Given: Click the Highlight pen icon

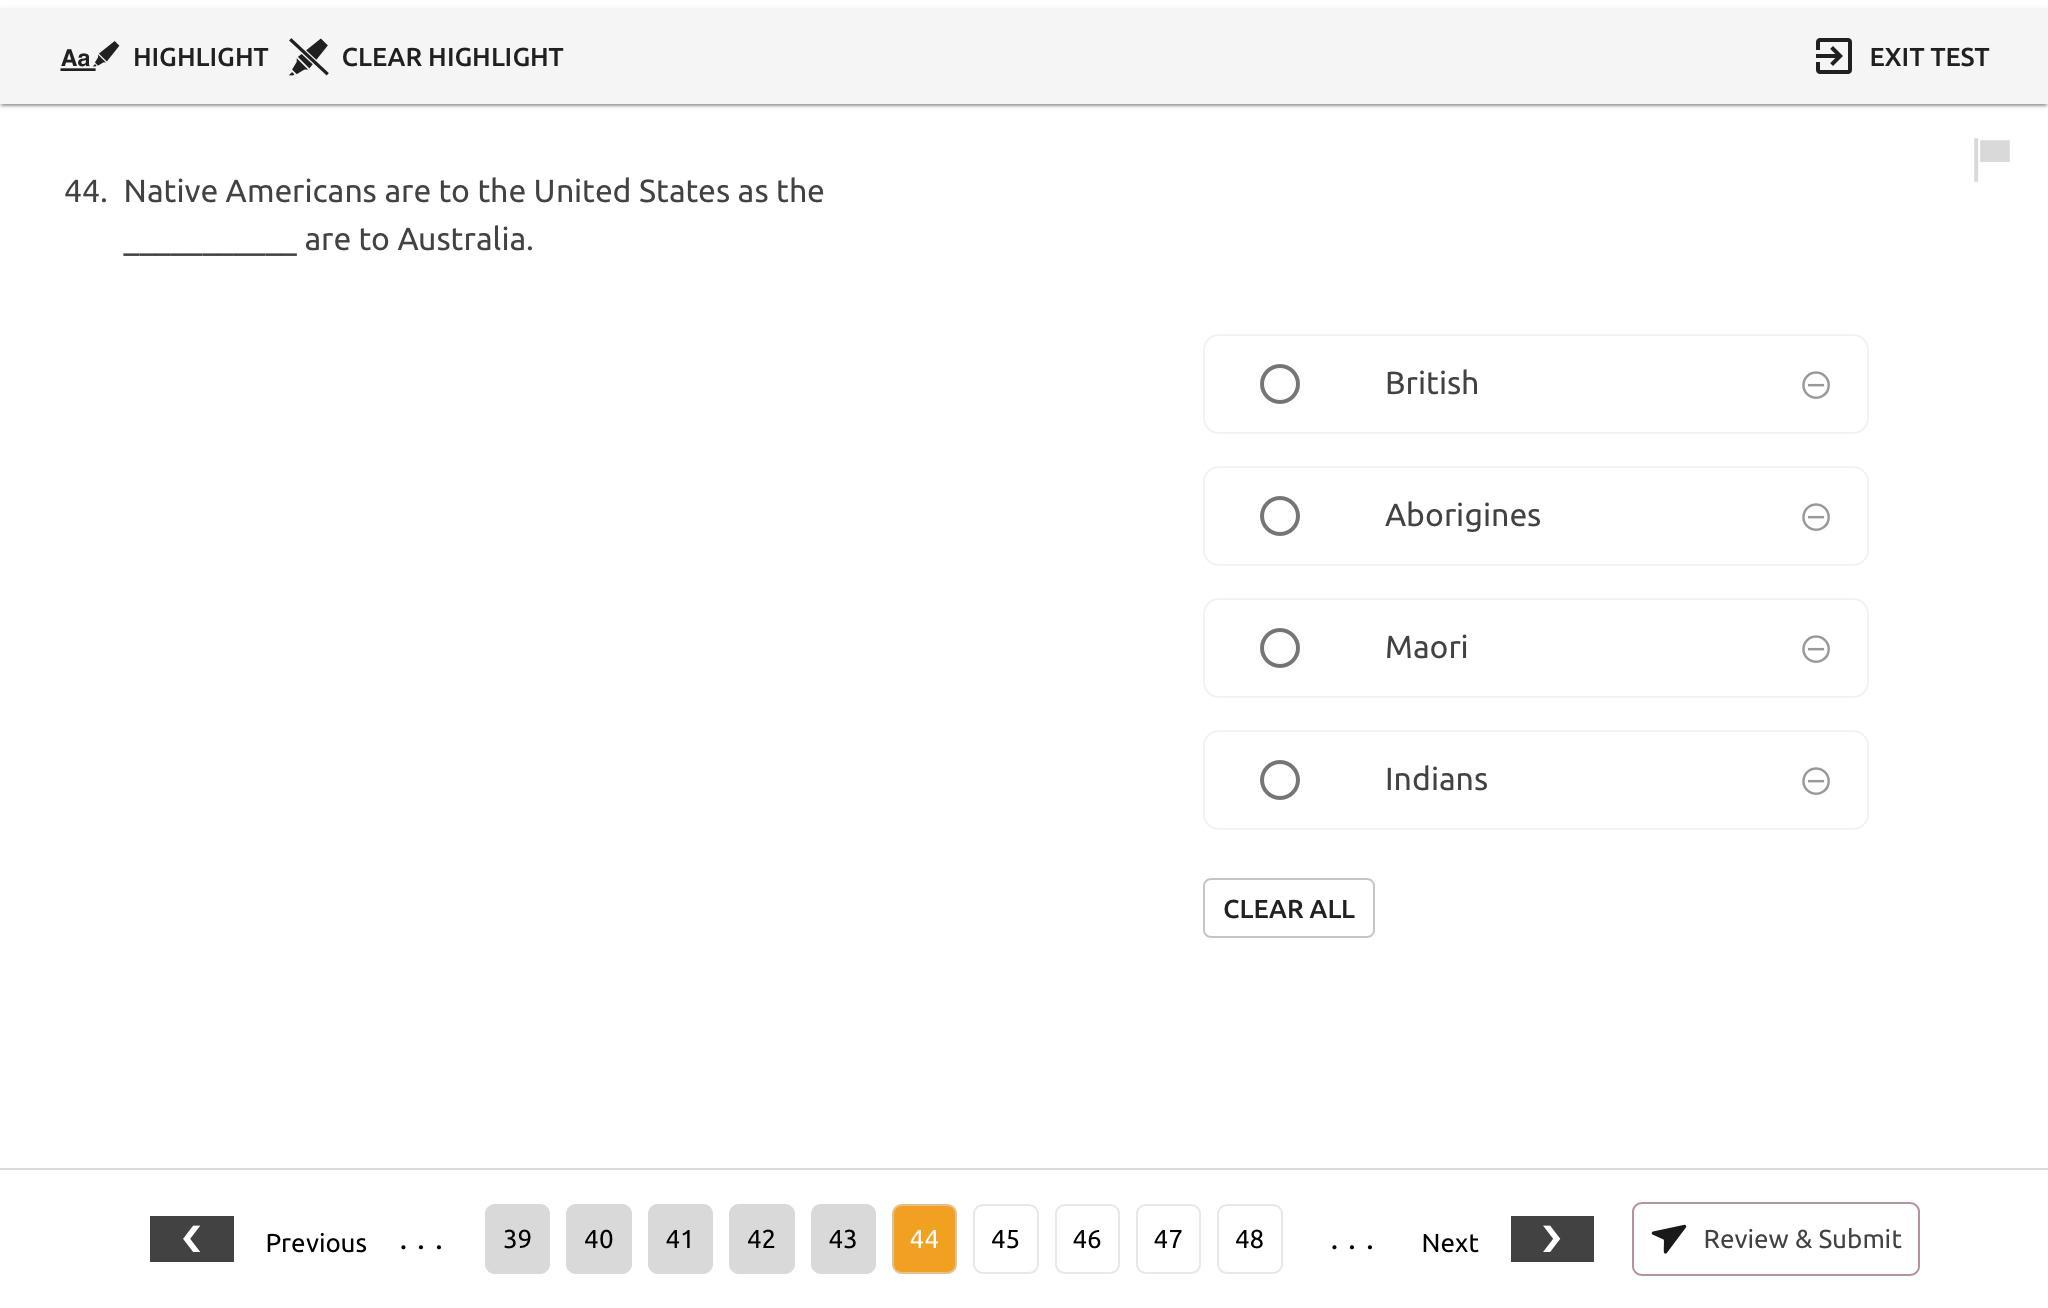Looking at the screenshot, I should 90,57.
